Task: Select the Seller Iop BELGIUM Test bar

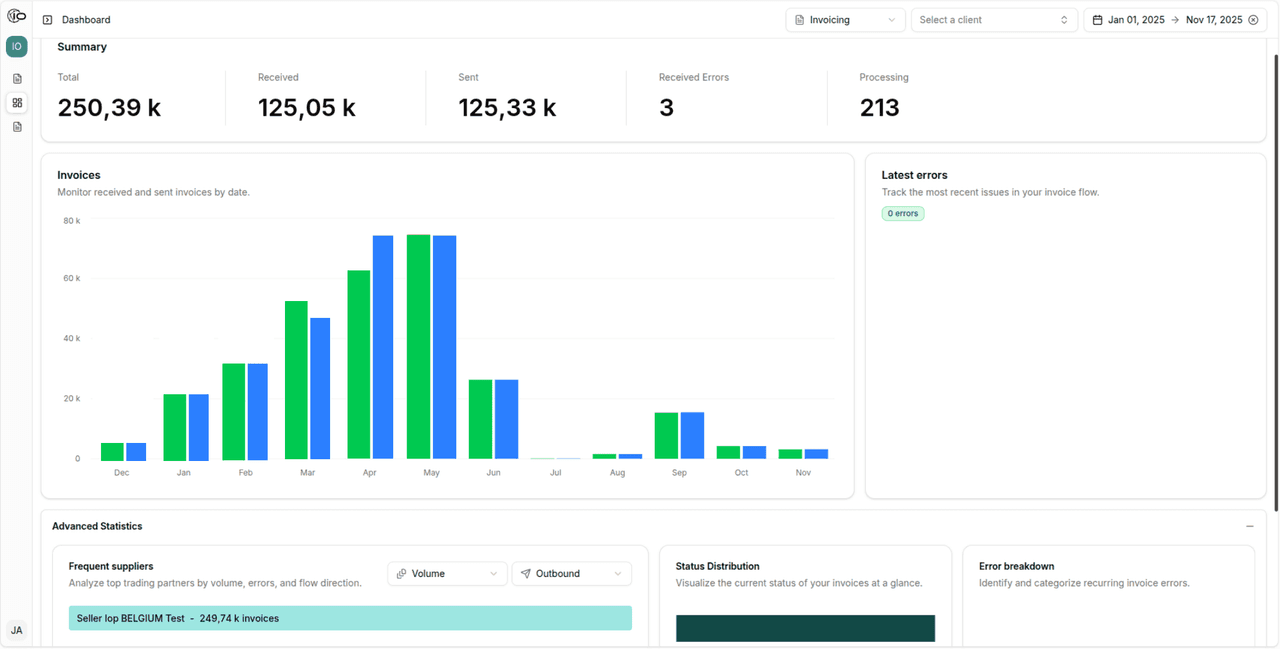Action: 350,618
